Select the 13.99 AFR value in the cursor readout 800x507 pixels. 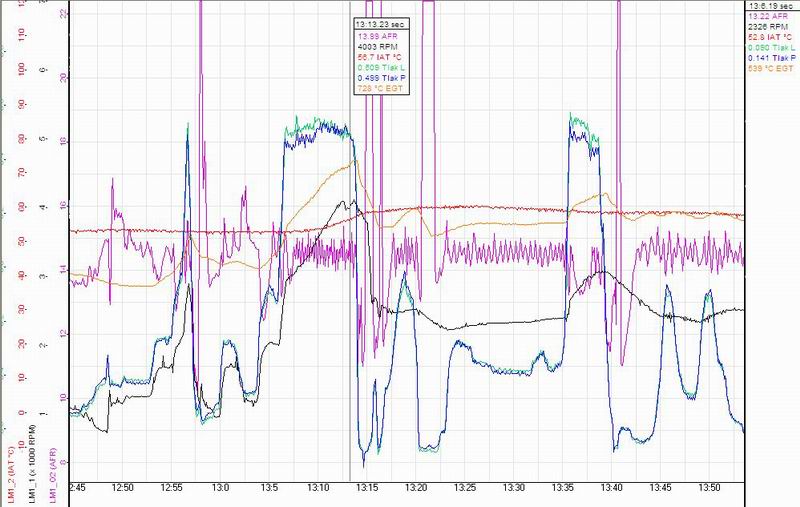pyautogui.click(x=377, y=36)
